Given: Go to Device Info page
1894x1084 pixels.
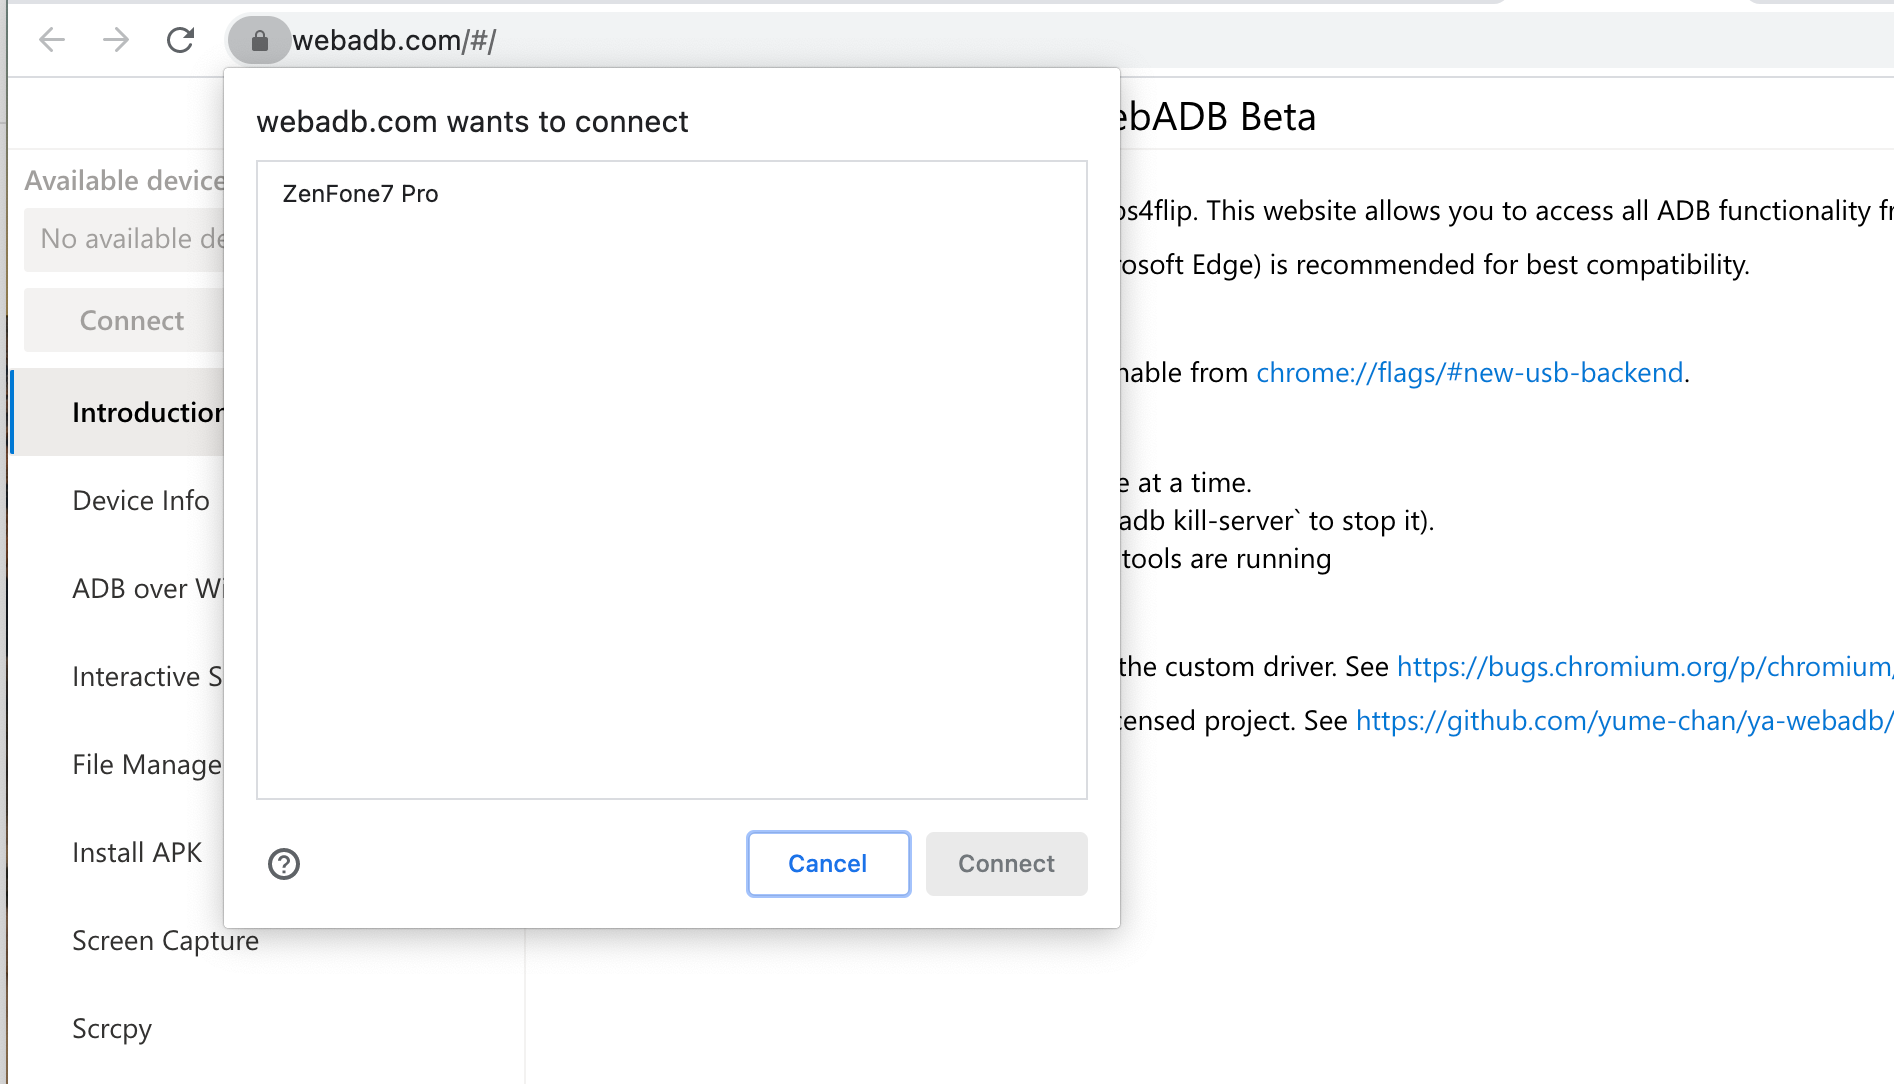Looking at the screenshot, I should coord(141,501).
